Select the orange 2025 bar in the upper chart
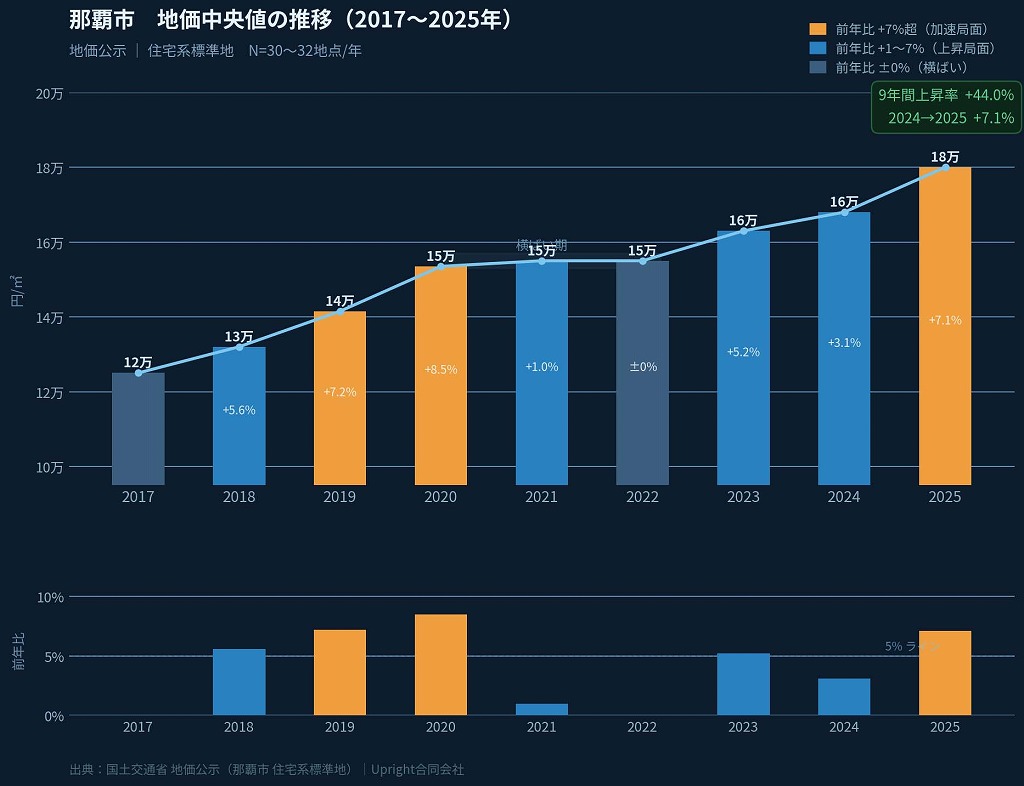1024x786 pixels. coord(944,325)
